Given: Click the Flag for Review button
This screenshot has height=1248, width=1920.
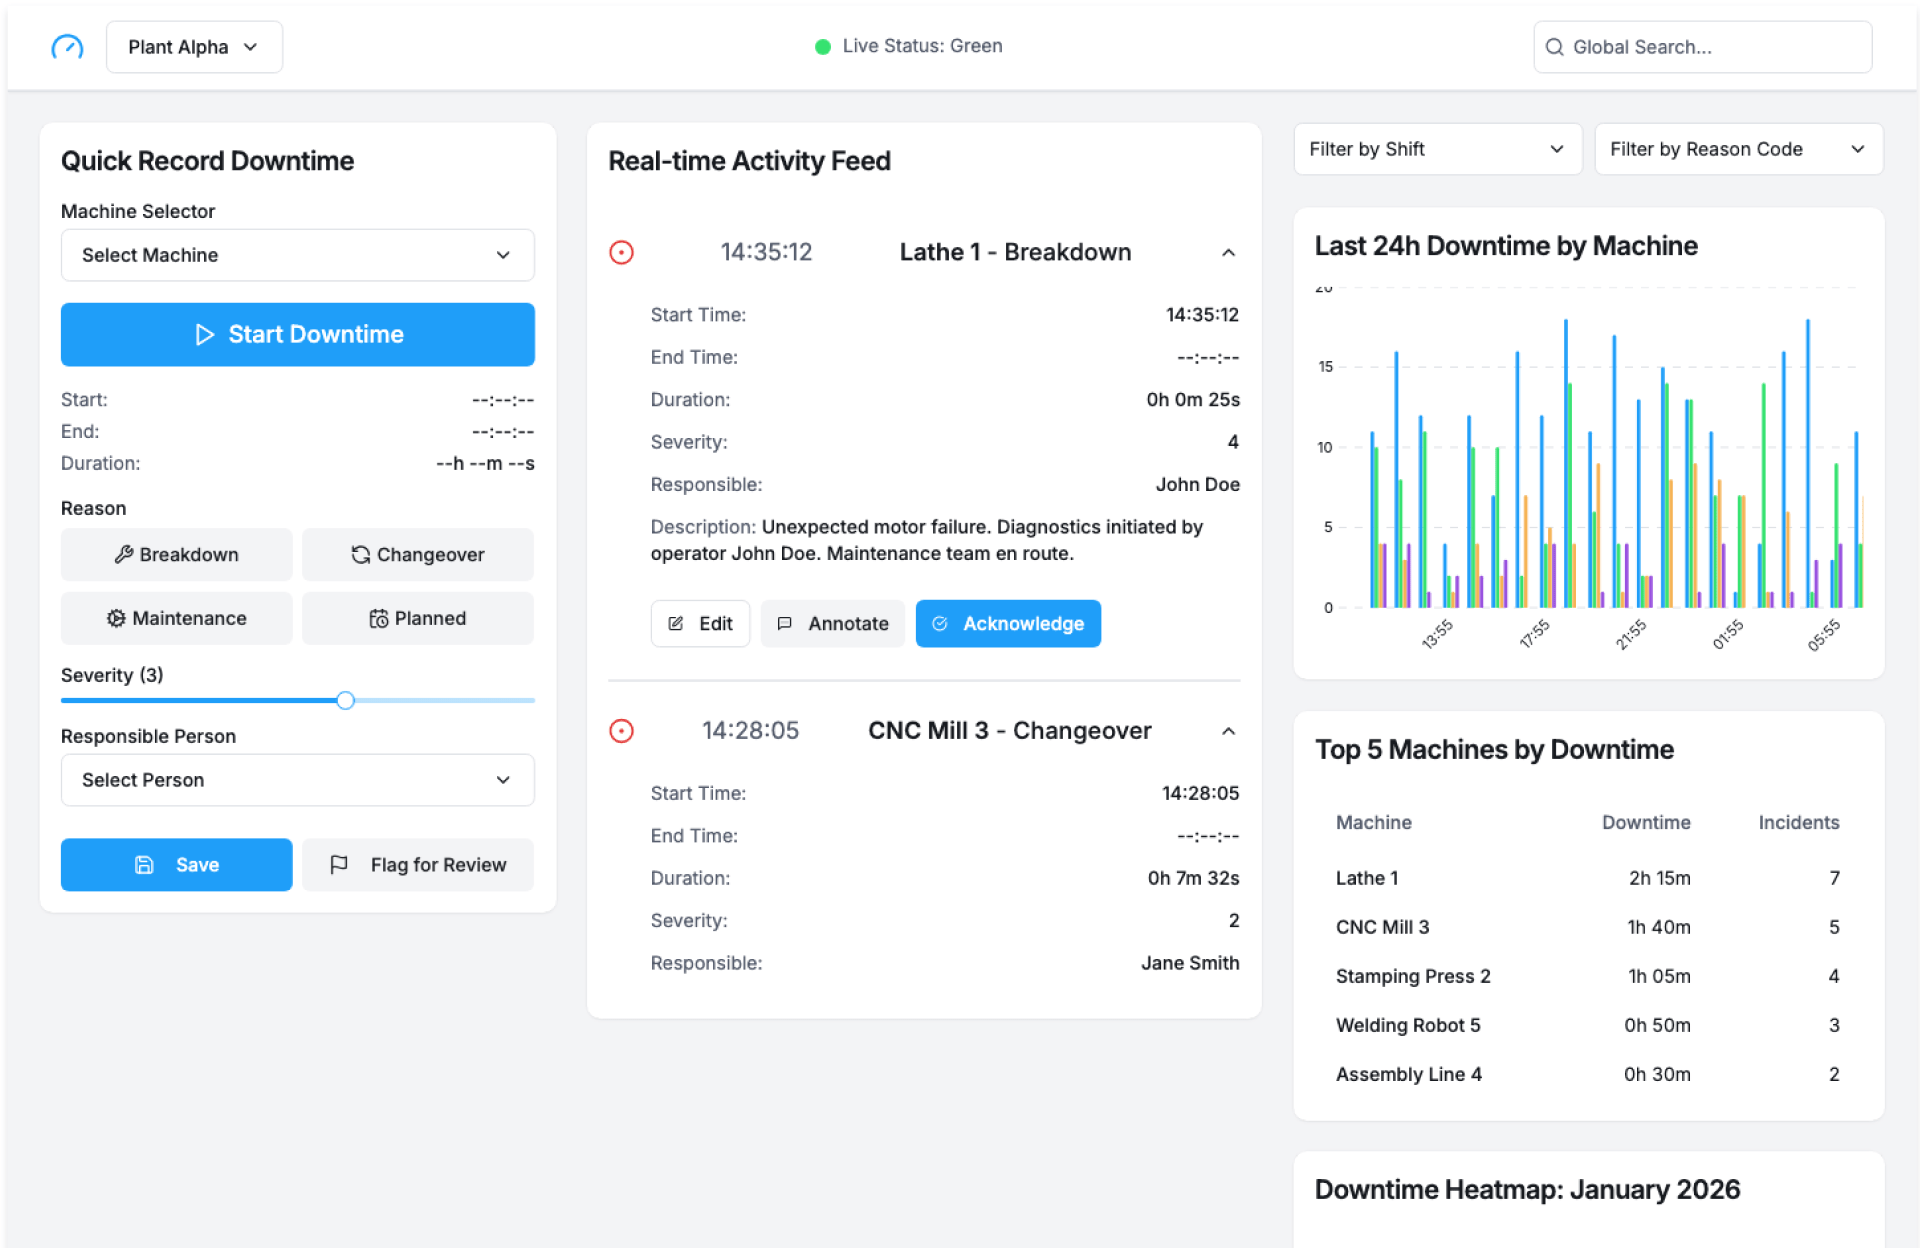Looking at the screenshot, I should pyautogui.click(x=418, y=865).
